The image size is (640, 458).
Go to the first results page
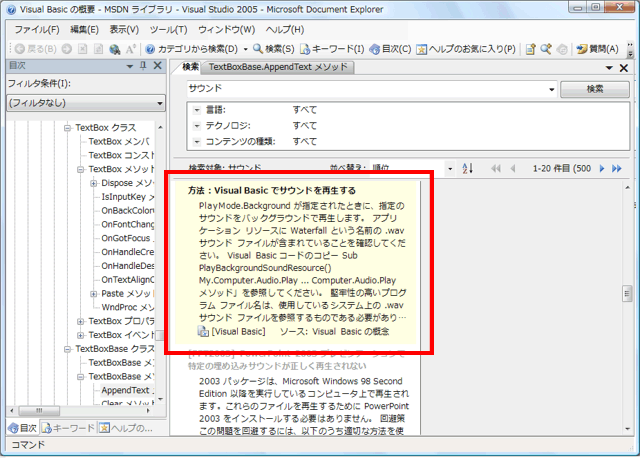496,168
